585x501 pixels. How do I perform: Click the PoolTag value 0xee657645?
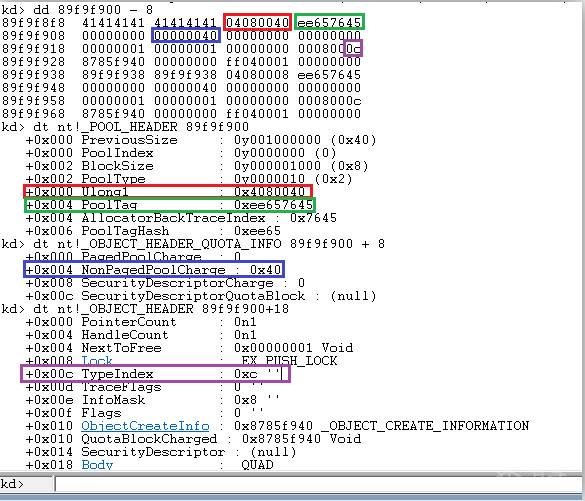click(x=273, y=205)
